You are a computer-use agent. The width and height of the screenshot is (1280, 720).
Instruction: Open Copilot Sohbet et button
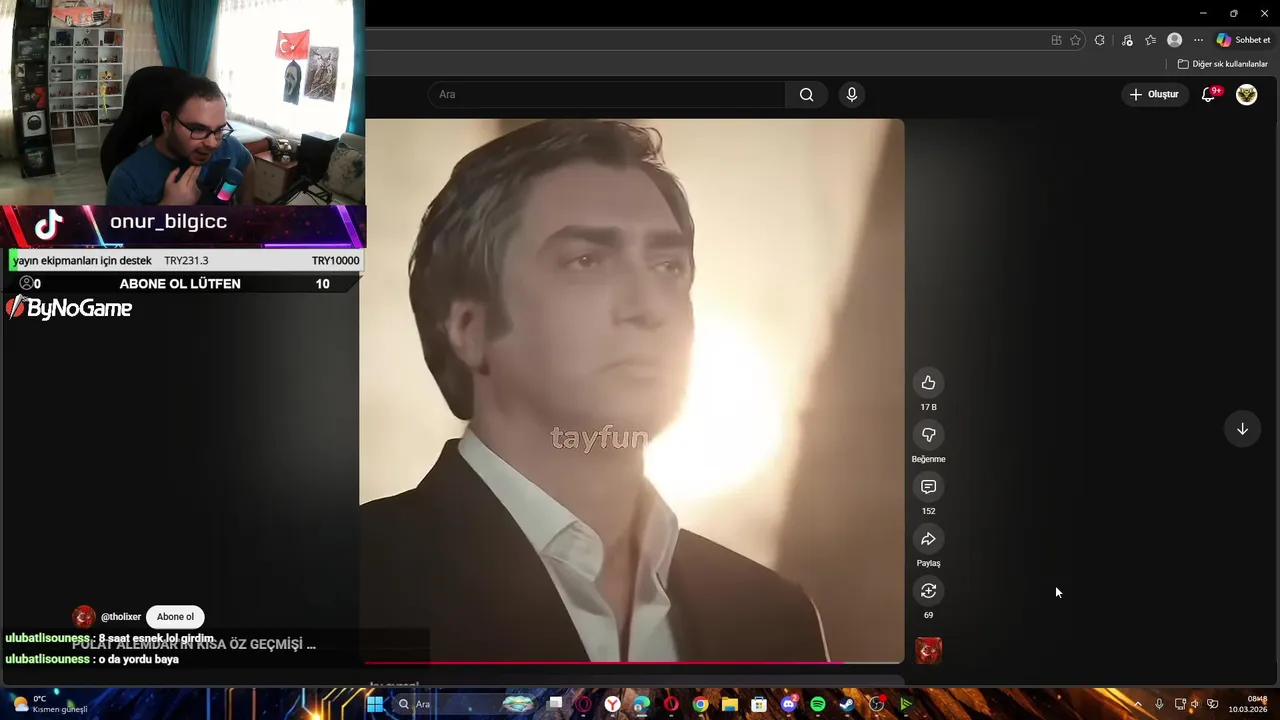pos(1243,40)
